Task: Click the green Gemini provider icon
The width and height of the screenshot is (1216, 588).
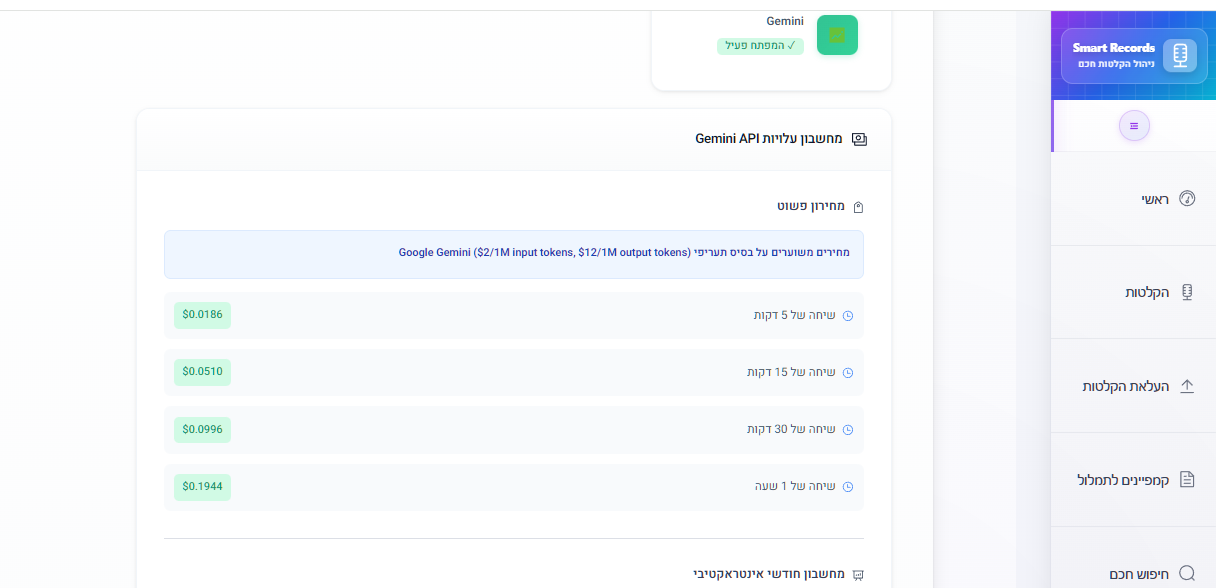Action: 837,35
